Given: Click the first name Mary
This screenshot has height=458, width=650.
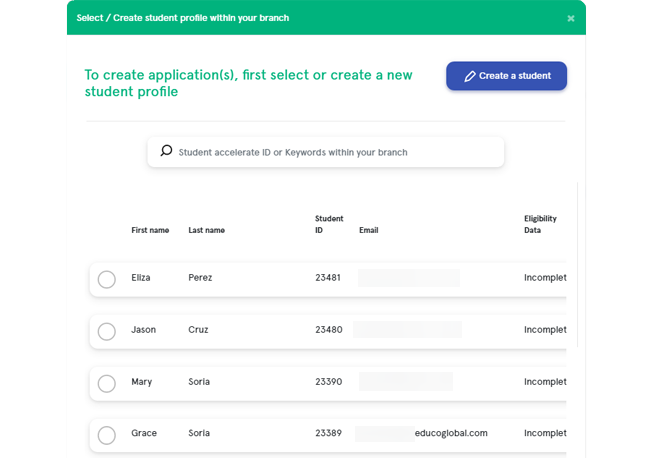Looking at the screenshot, I should coord(141,382).
